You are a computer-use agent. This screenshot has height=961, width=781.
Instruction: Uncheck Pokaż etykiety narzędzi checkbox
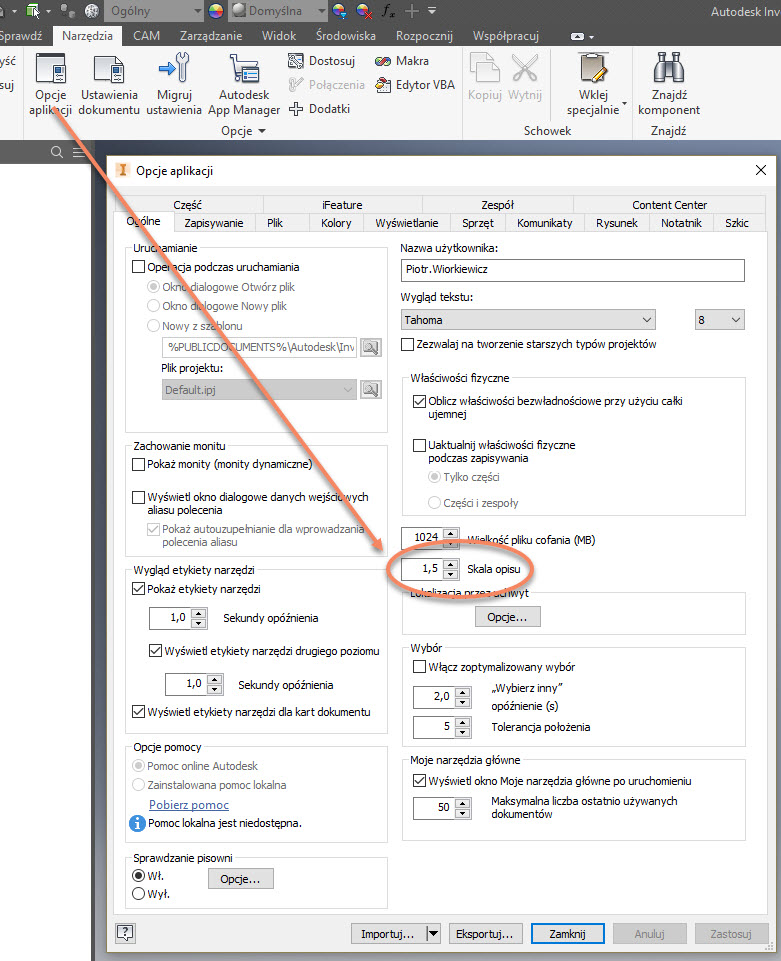pyautogui.click(x=139, y=590)
